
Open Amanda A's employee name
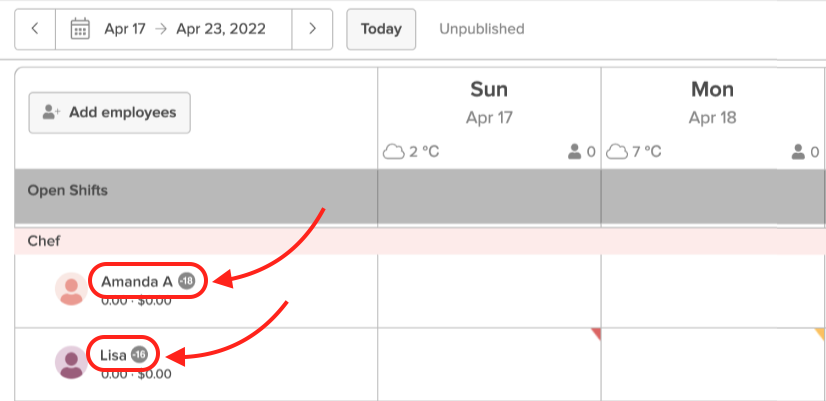pos(136,282)
